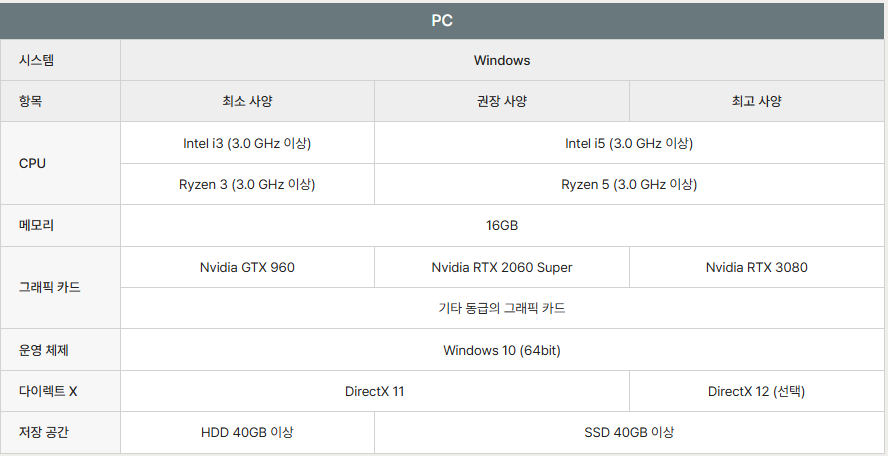Select the HDD 40GB 이상 cell

point(247,433)
